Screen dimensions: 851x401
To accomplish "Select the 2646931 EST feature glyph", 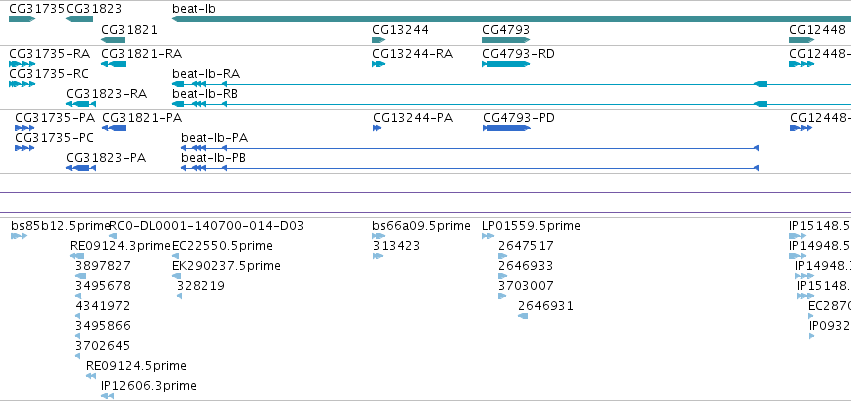I will click(x=523, y=316).
